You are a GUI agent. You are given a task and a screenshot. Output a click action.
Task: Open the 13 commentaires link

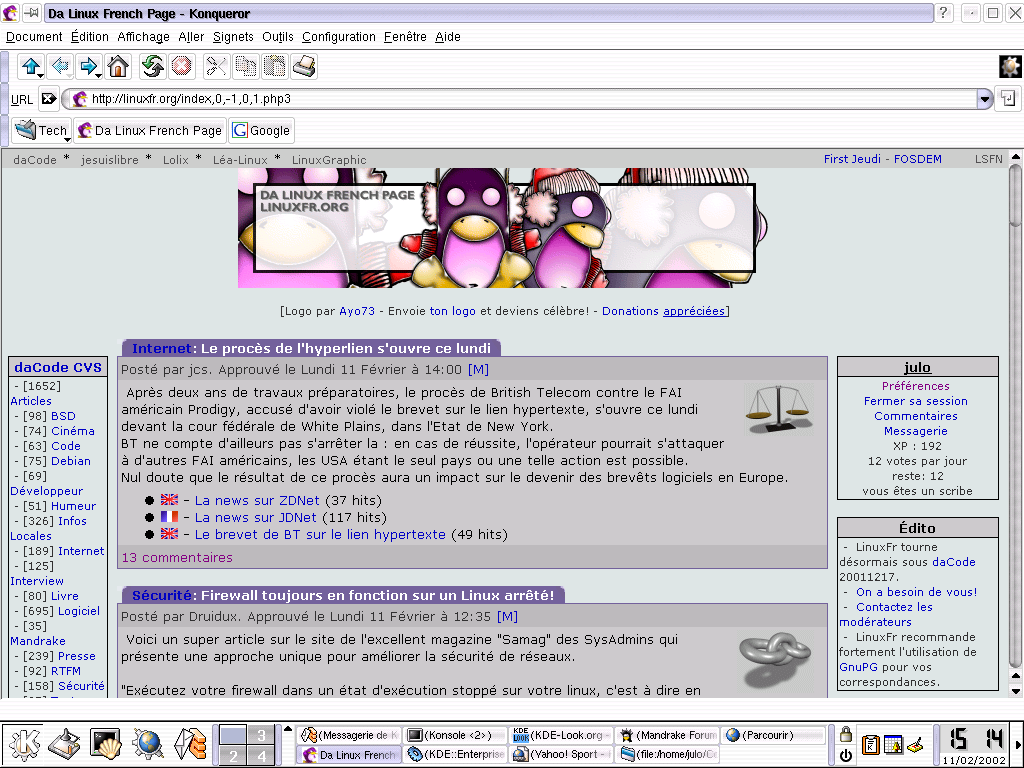tap(177, 557)
